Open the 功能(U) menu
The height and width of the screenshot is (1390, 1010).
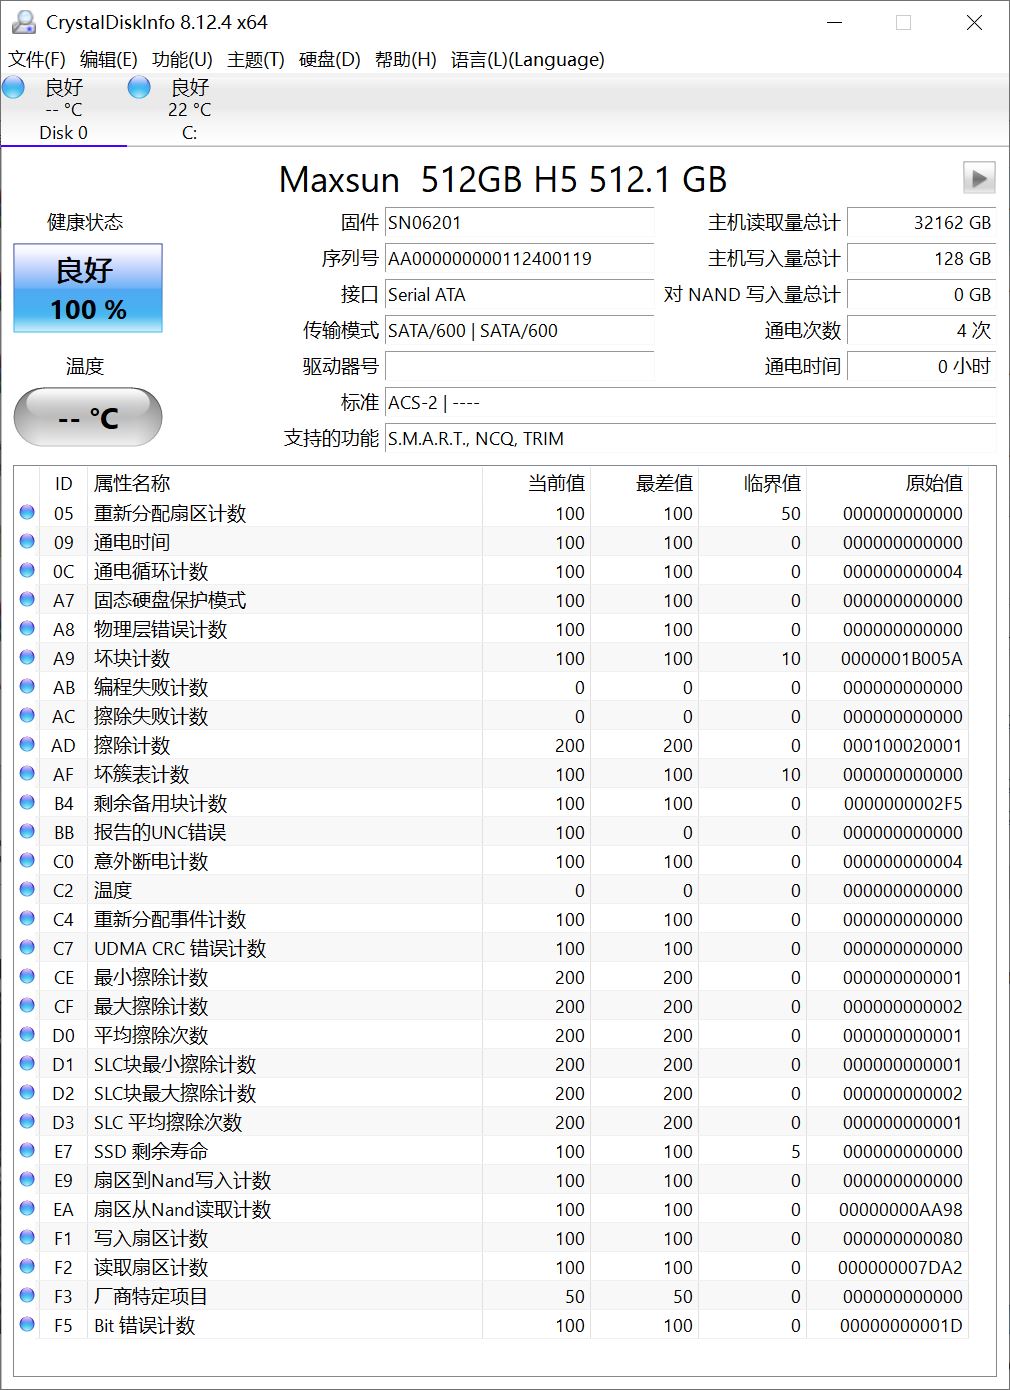click(179, 60)
